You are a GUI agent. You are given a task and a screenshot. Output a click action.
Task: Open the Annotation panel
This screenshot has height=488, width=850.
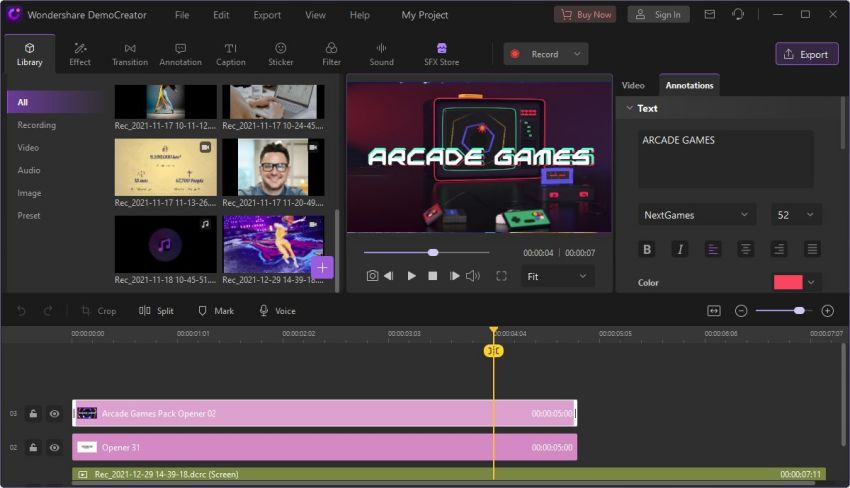pos(181,54)
